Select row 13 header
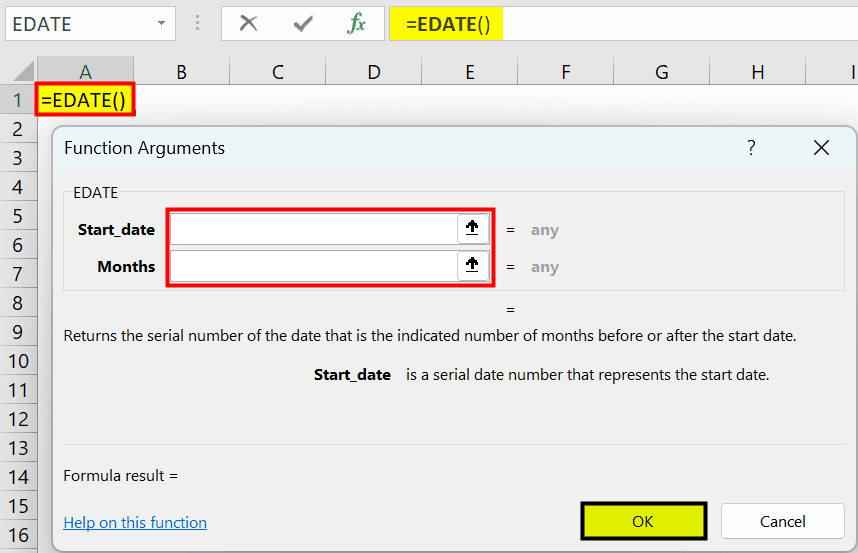 18,448
